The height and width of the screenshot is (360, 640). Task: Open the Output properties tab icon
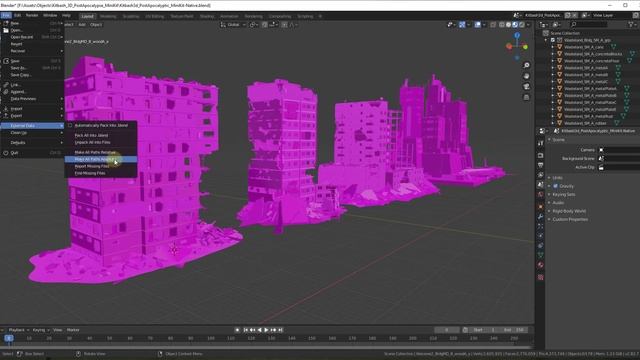540,165
